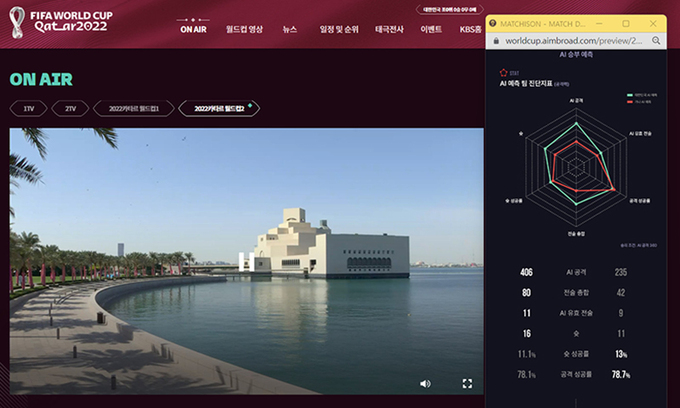The image size is (680, 408).
Task: Open the 일정 및 순위 menu
Action: 339,29
